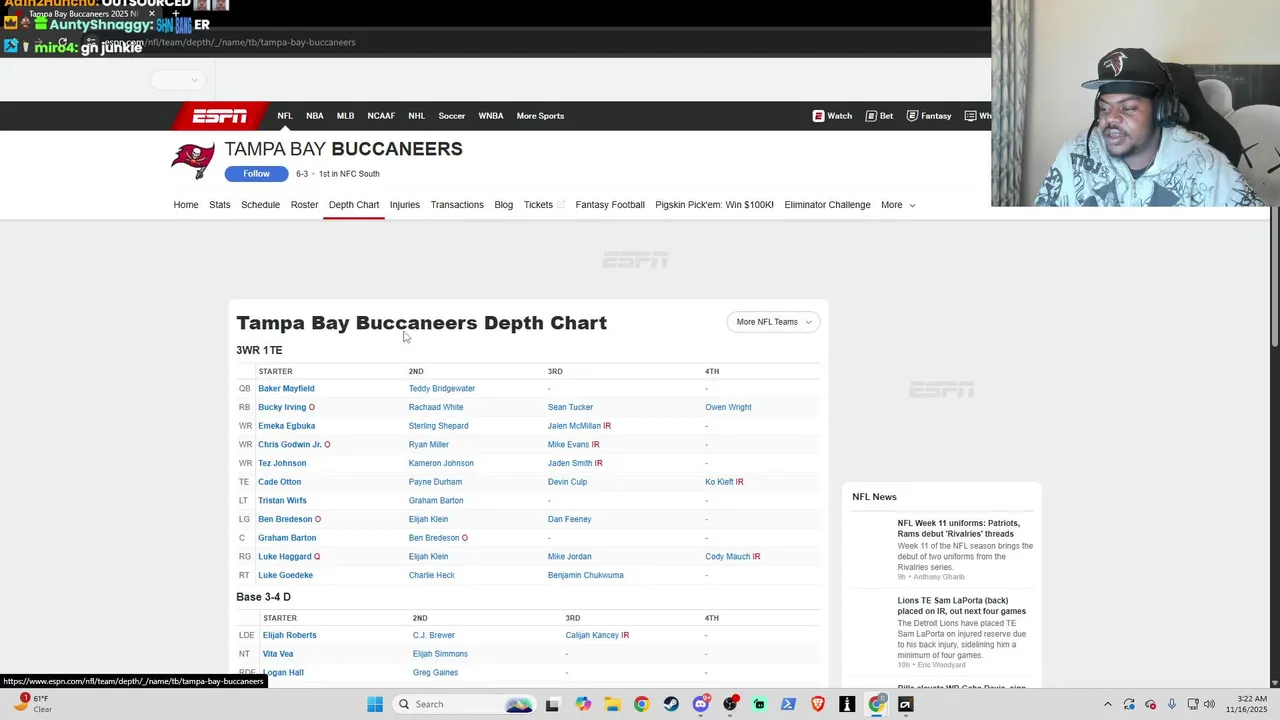Open Brave browser from the taskbar
The image size is (1280, 720).
818,704
